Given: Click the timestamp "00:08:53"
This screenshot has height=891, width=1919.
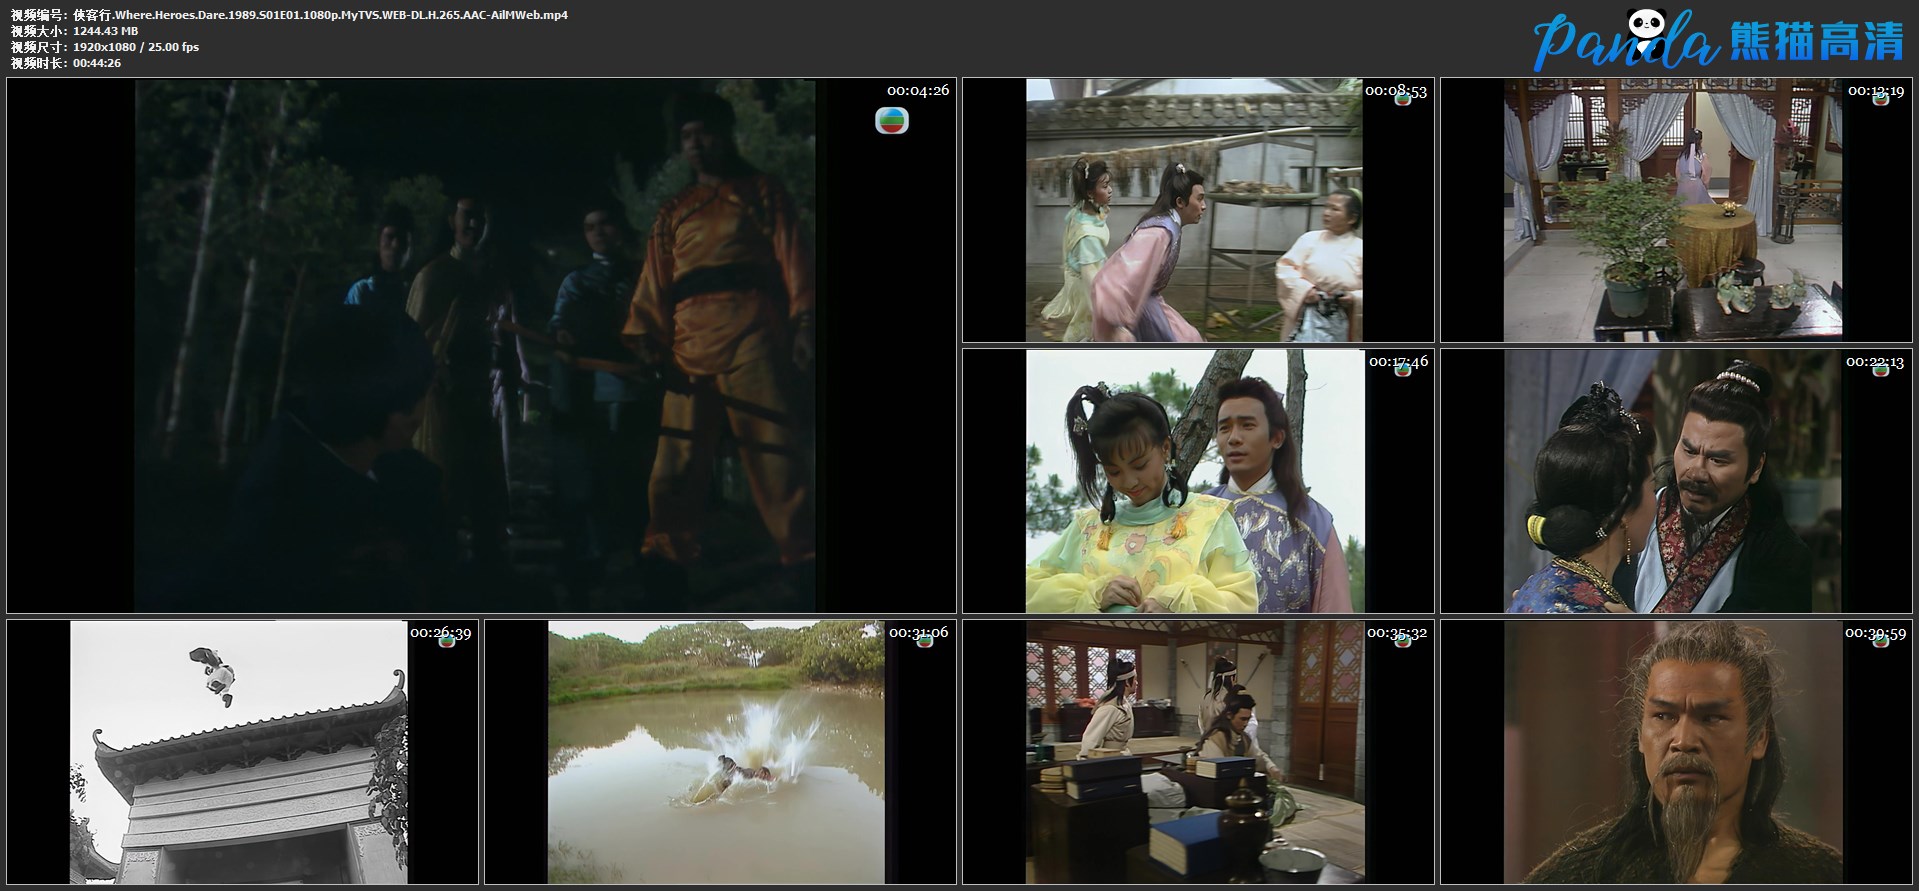Looking at the screenshot, I should (1396, 91).
